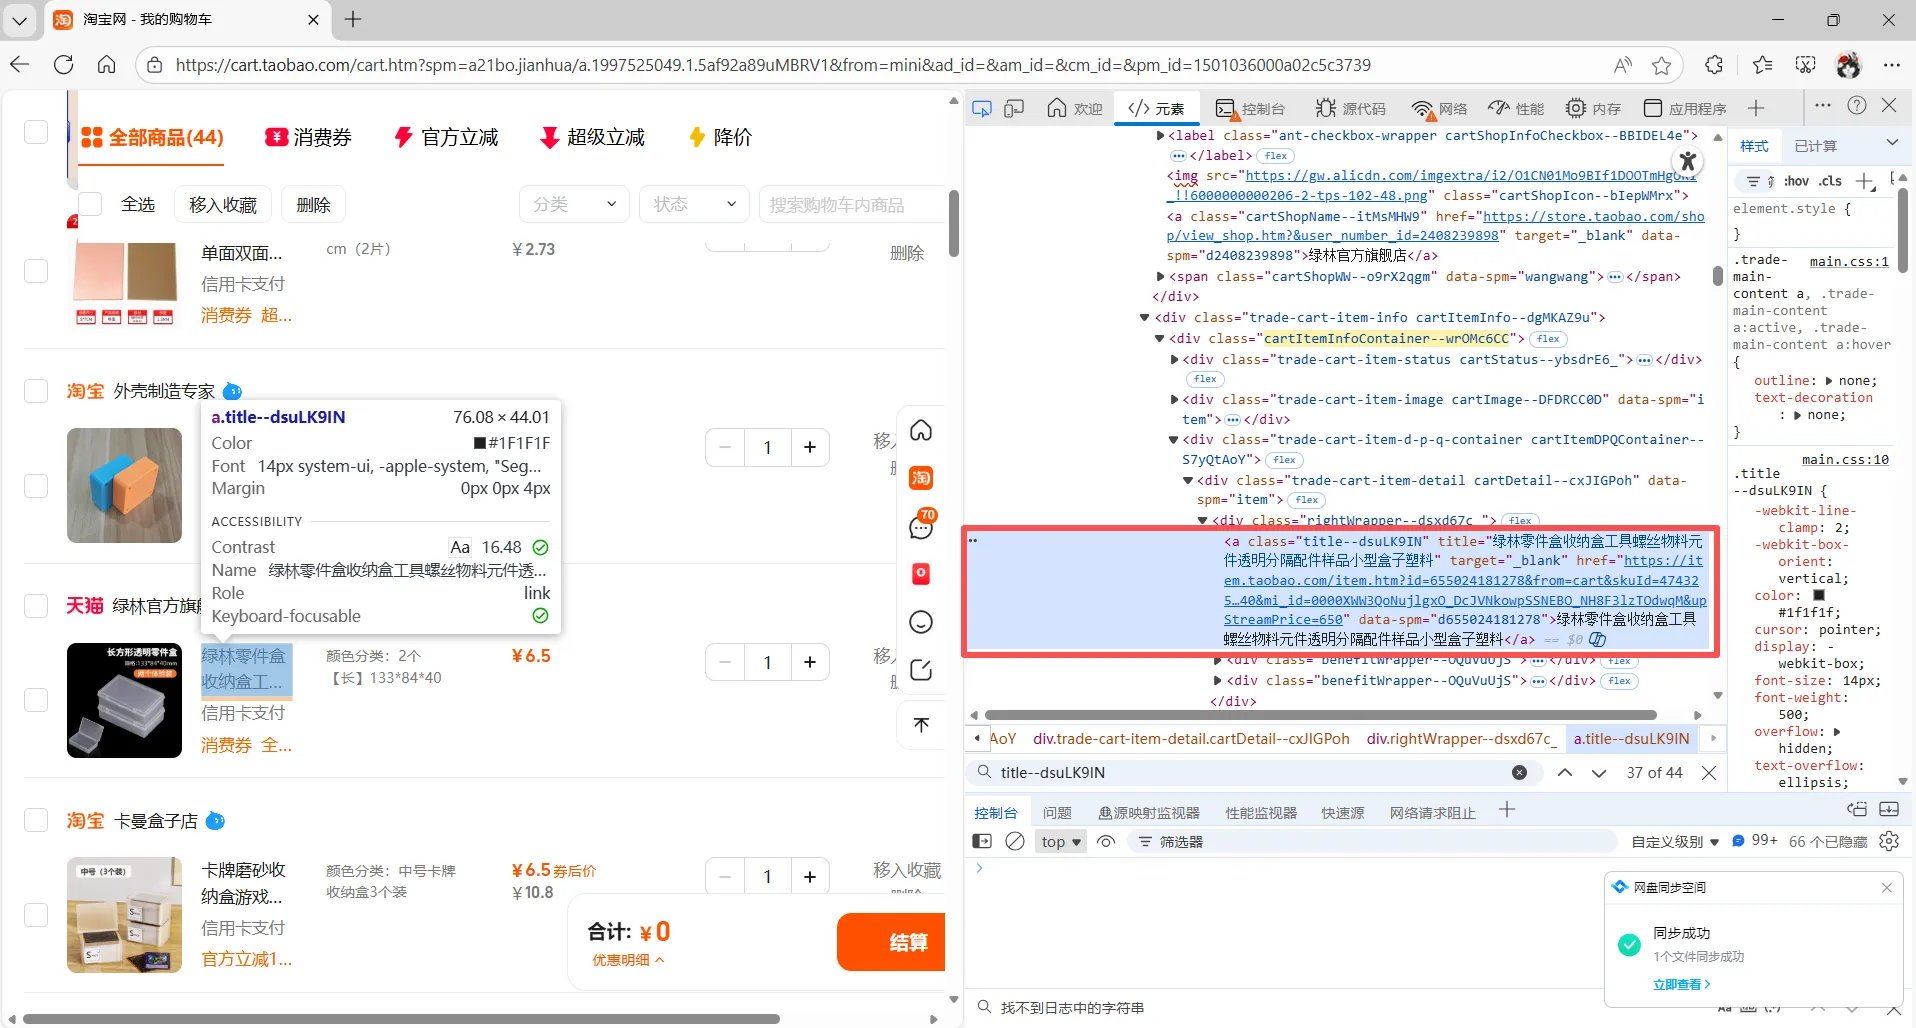
Task: Tick checkbox for the 卡牌磨砂收纳盒 item
Action: pyautogui.click(x=36, y=915)
